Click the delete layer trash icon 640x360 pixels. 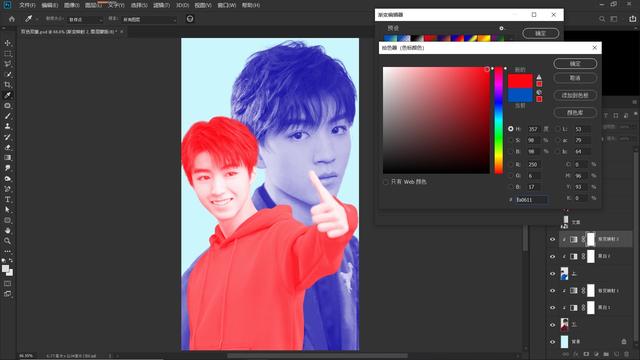tap(627, 354)
